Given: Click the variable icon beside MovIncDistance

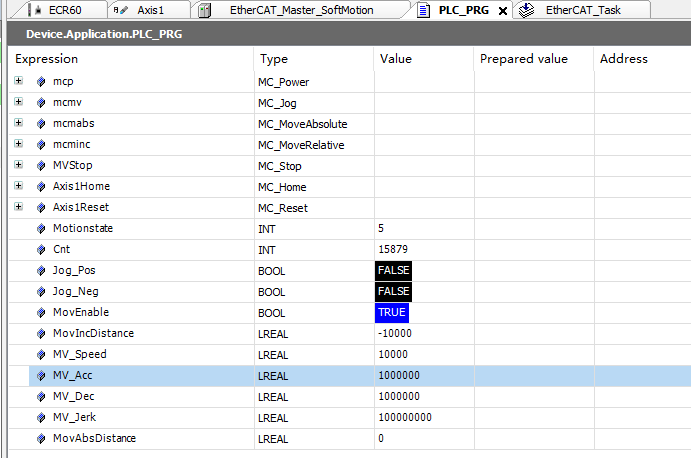Looking at the screenshot, I should point(41,334).
